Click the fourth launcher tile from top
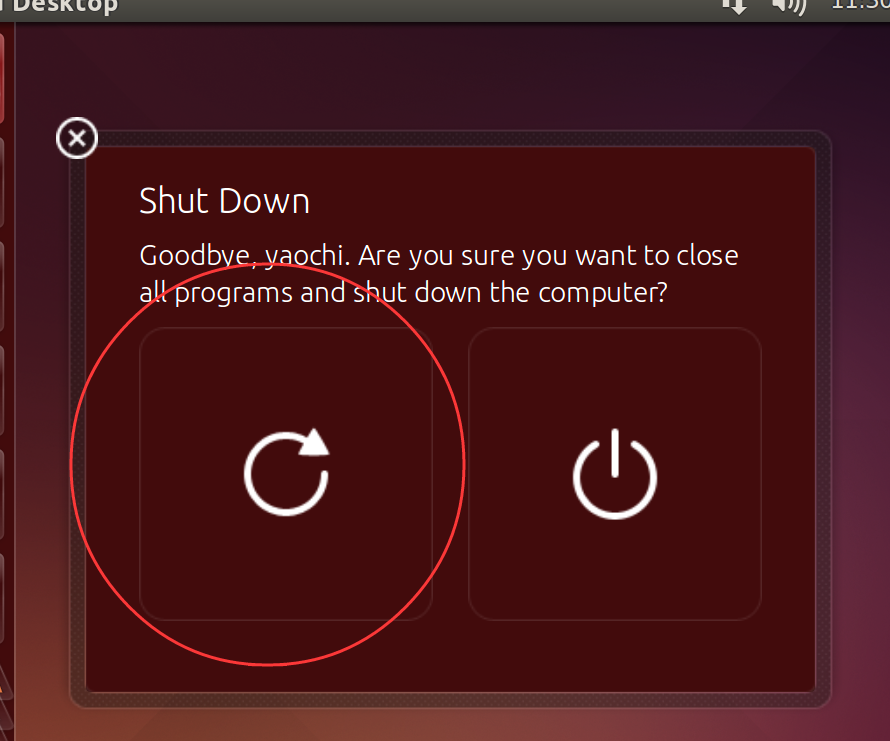The image size is (890, 741). (x=2, y=390)
